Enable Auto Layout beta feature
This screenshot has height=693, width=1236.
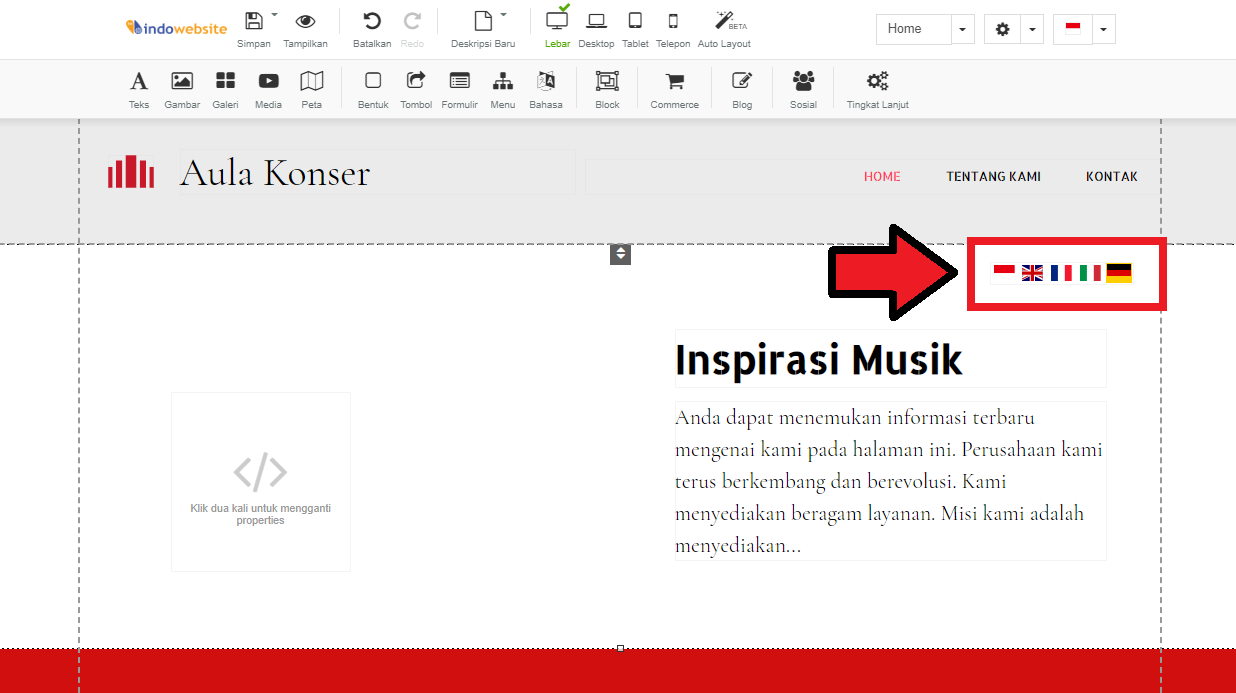(723, 28)
